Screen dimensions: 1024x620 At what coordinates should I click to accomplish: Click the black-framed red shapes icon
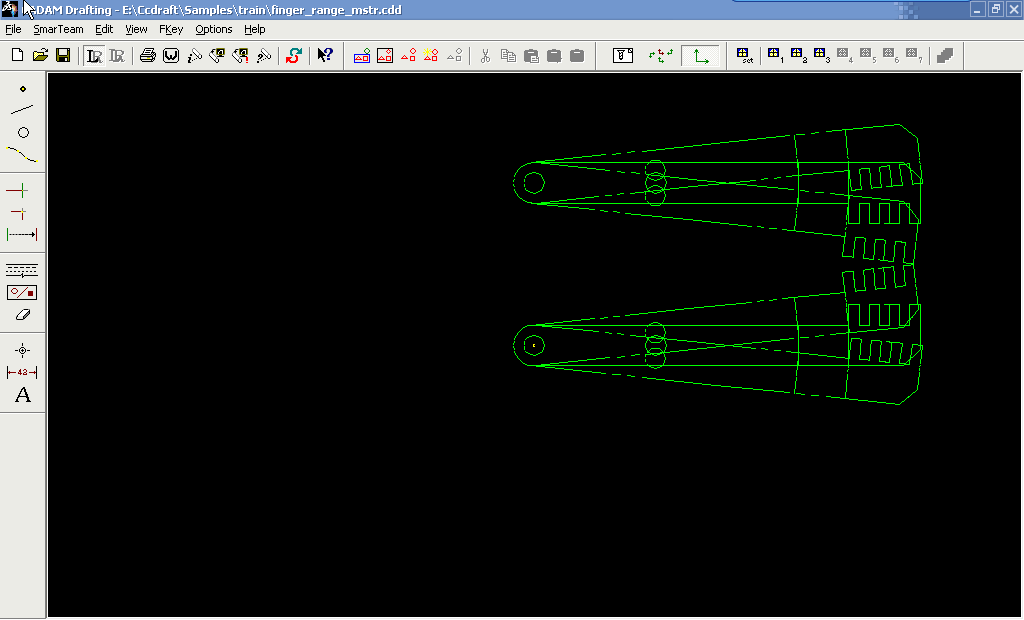click(x=385, y=56)
